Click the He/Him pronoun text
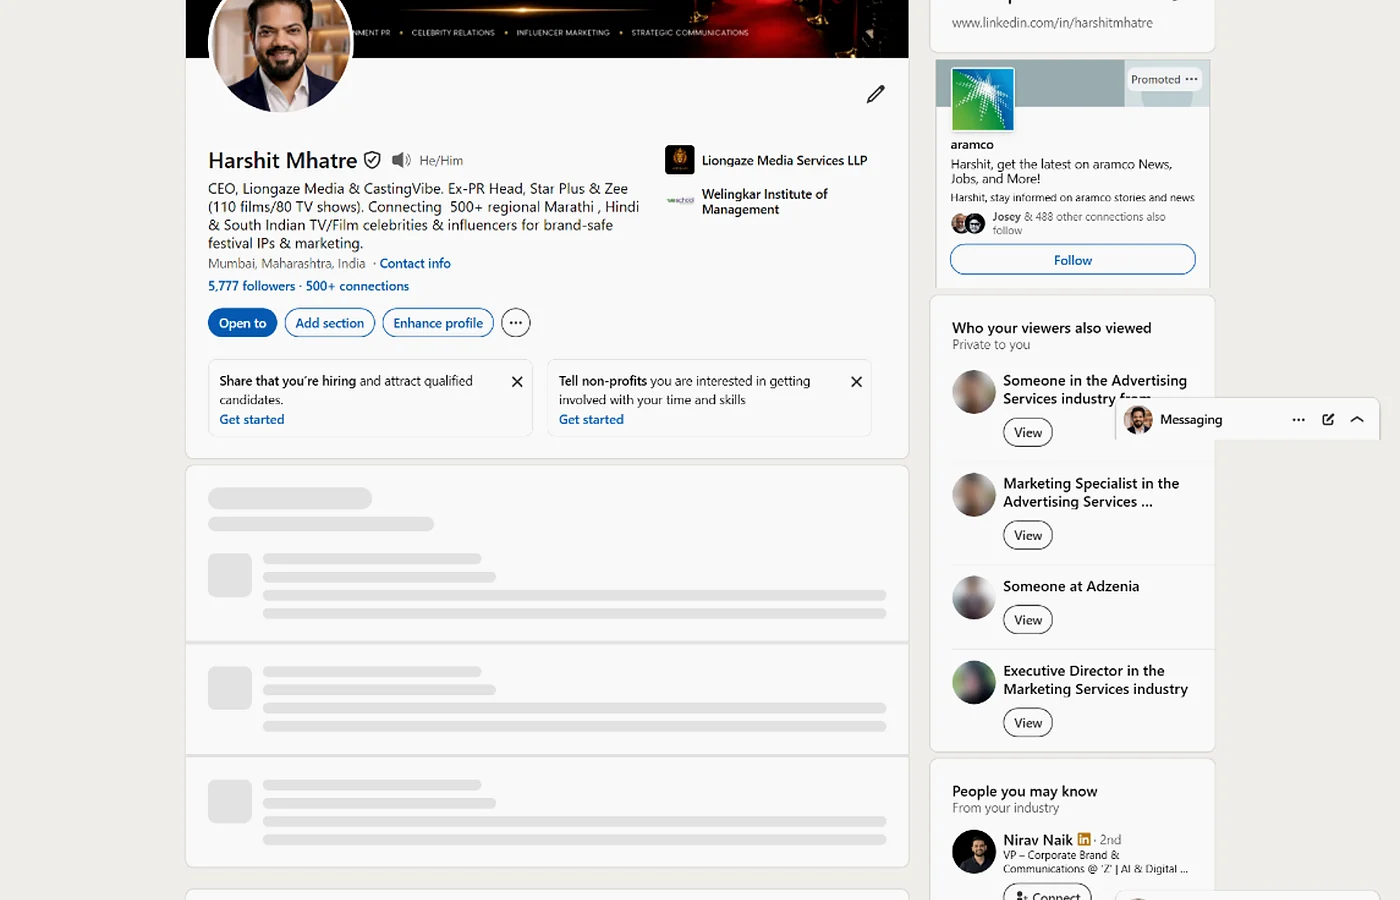 441,160
